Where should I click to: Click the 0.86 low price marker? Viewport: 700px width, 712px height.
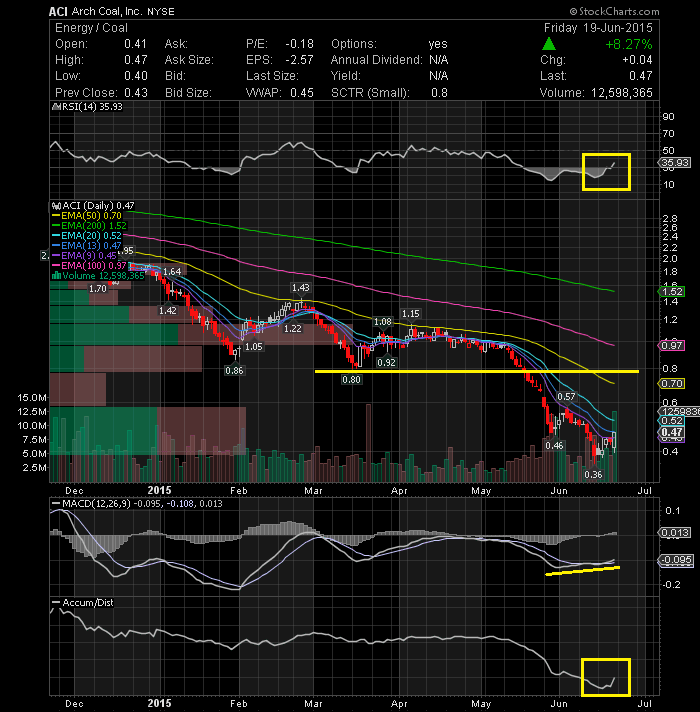[234, 371]
